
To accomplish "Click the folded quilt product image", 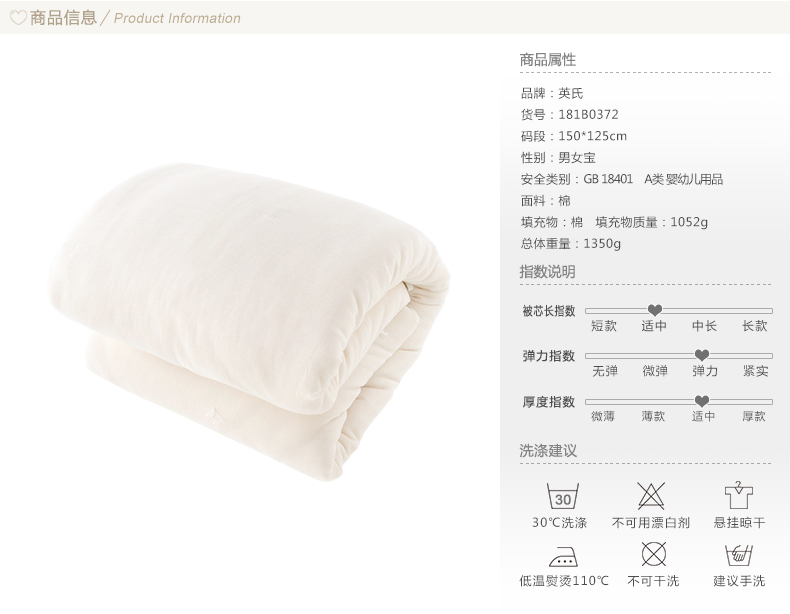I will tap(249, 321).
